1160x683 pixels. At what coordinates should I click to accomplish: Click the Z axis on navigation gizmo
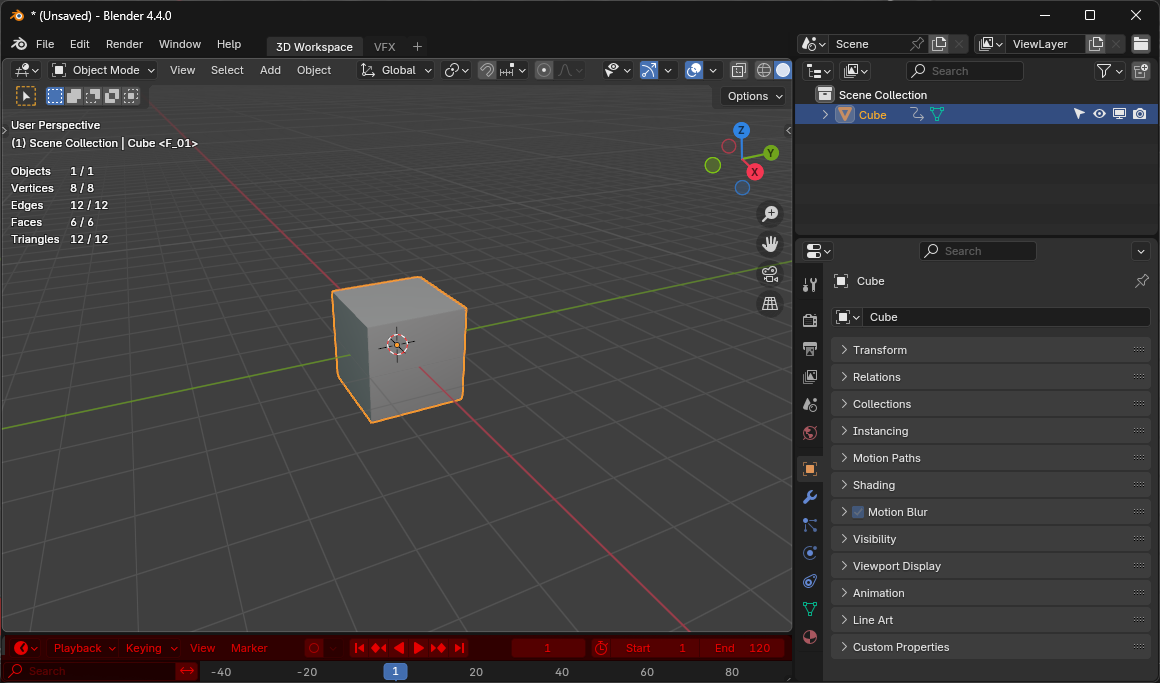741,130
